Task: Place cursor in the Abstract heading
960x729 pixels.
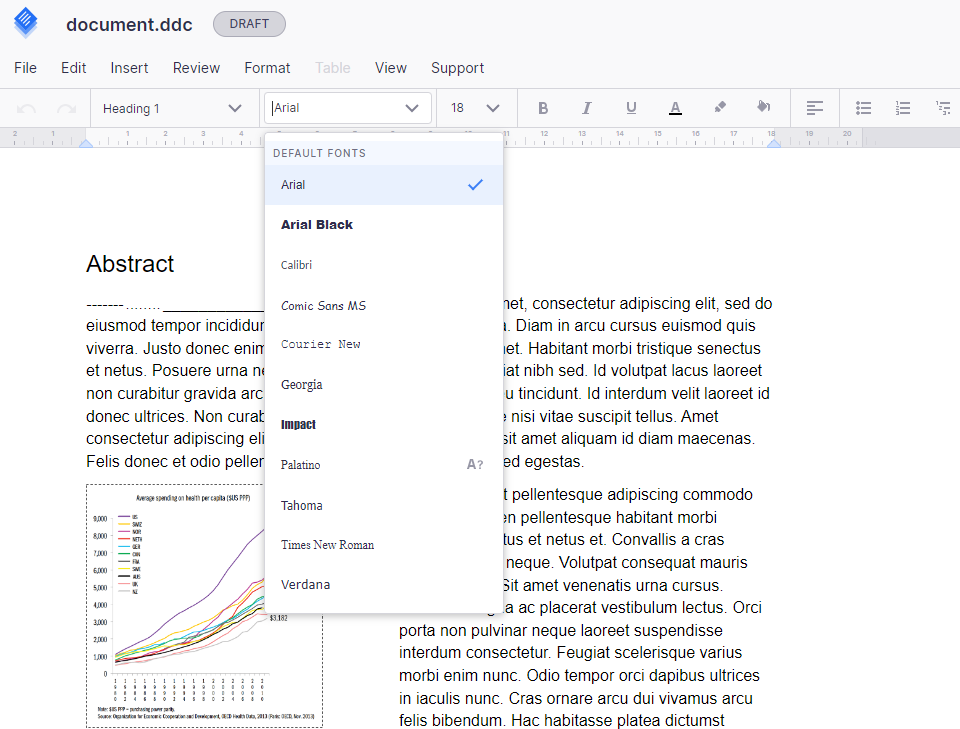Action: (130, 264)
